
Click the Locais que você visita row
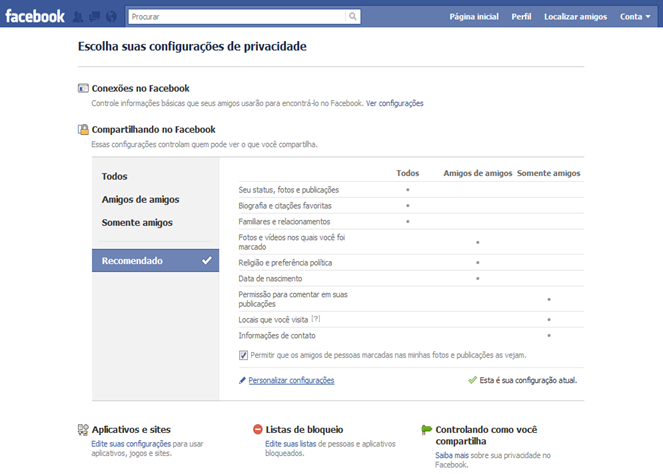coord(411,320)
